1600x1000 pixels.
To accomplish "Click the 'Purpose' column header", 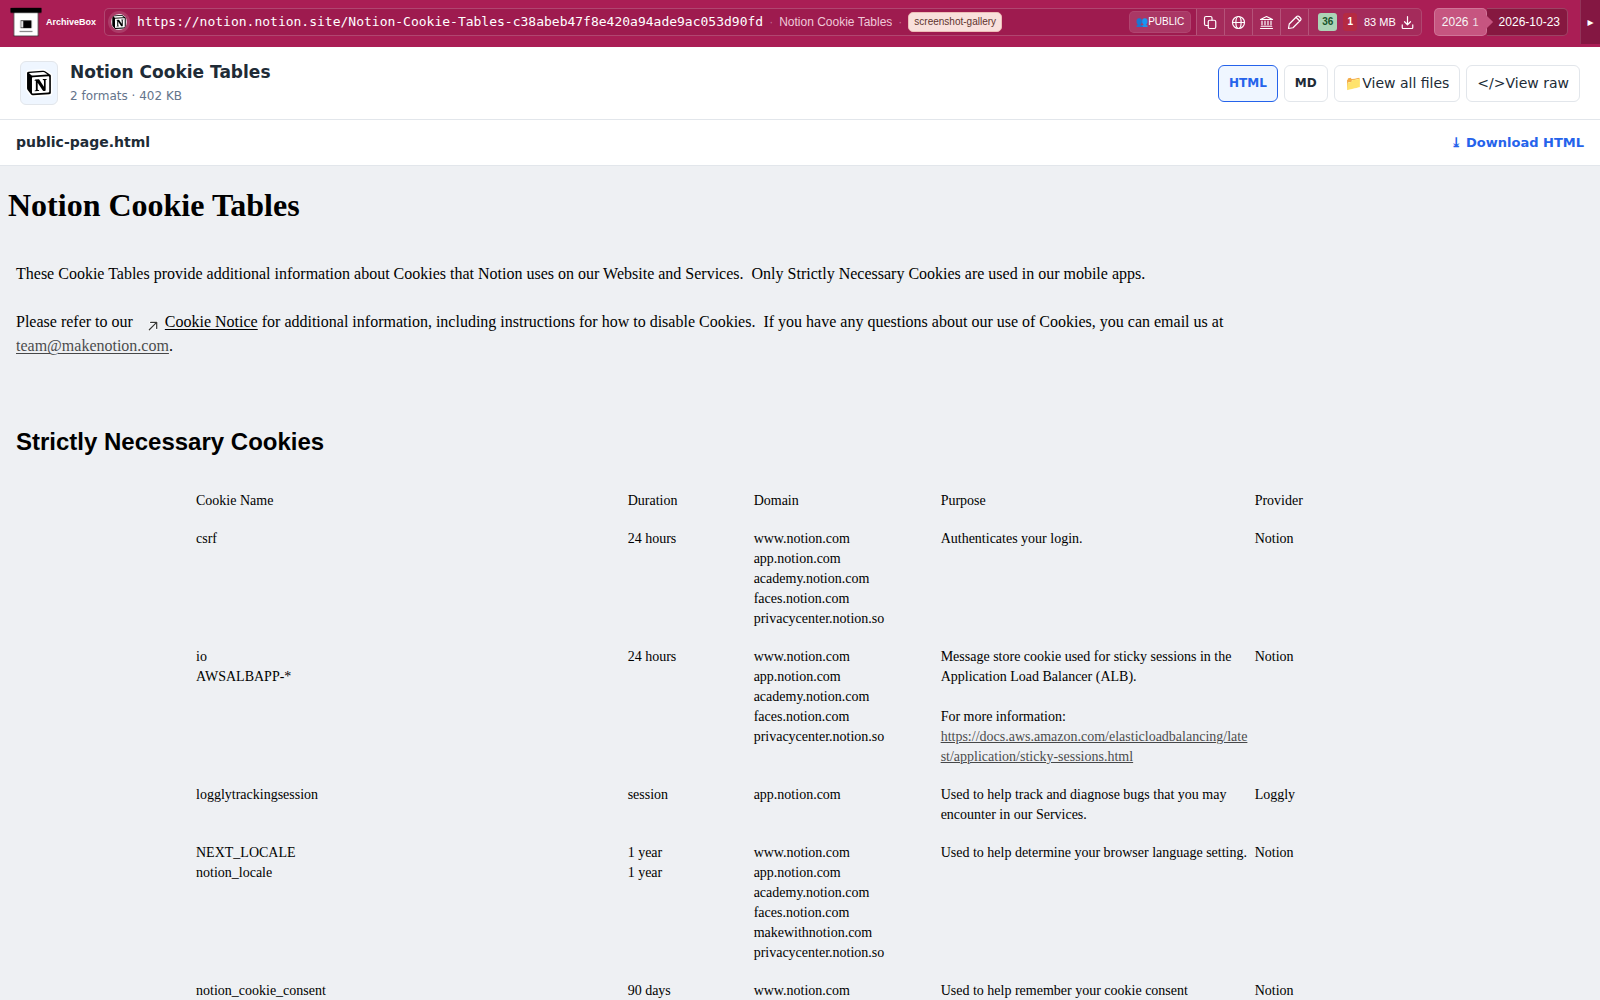I will pyautogui.click(x=963, y=500).
